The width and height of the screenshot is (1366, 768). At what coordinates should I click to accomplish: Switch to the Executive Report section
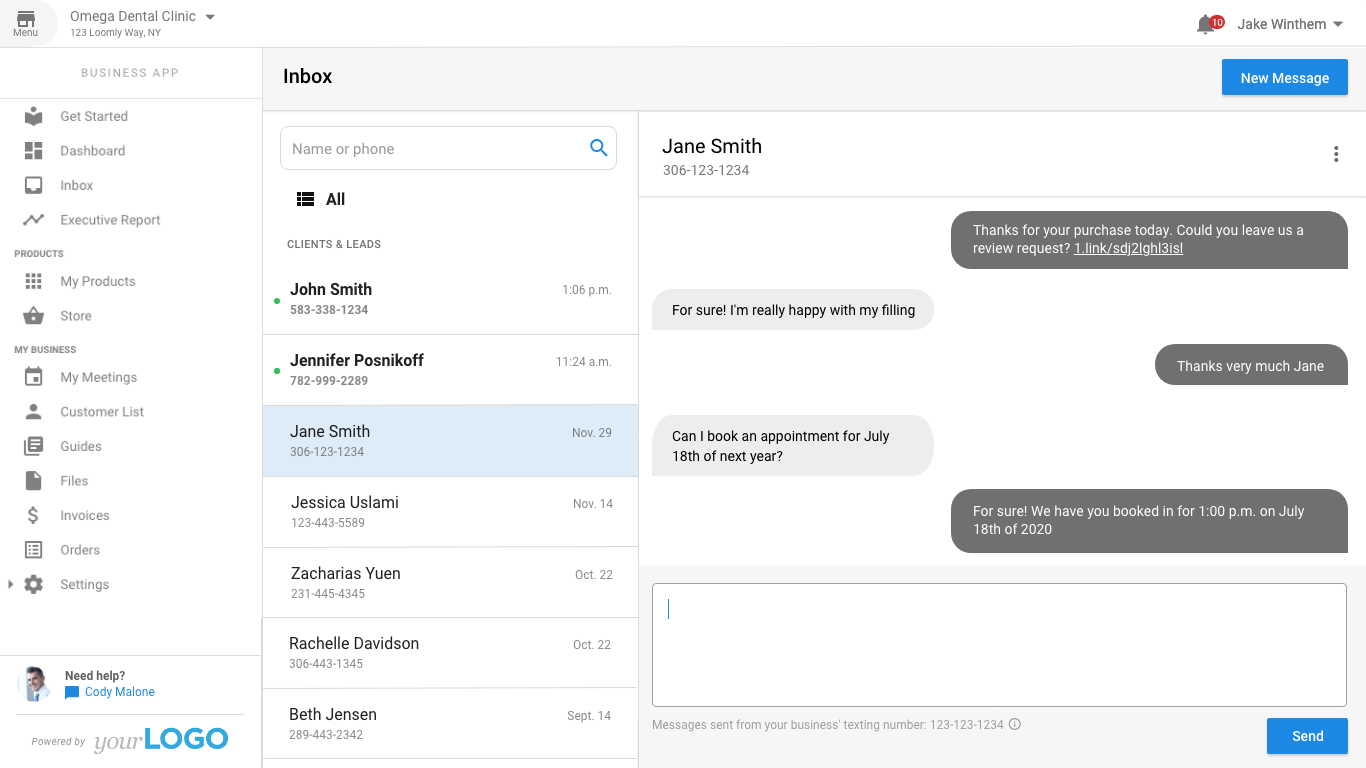pos(104,220)
